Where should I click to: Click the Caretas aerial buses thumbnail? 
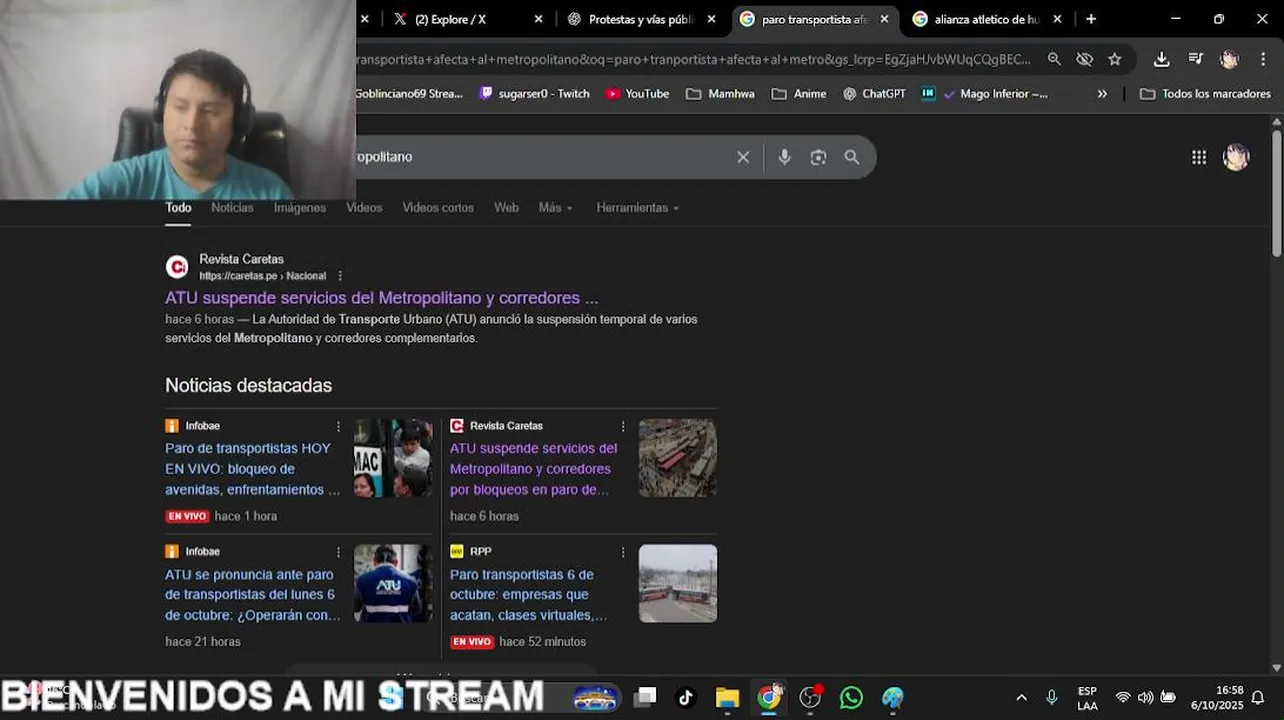pyautogui.click(x=678, y=458)
